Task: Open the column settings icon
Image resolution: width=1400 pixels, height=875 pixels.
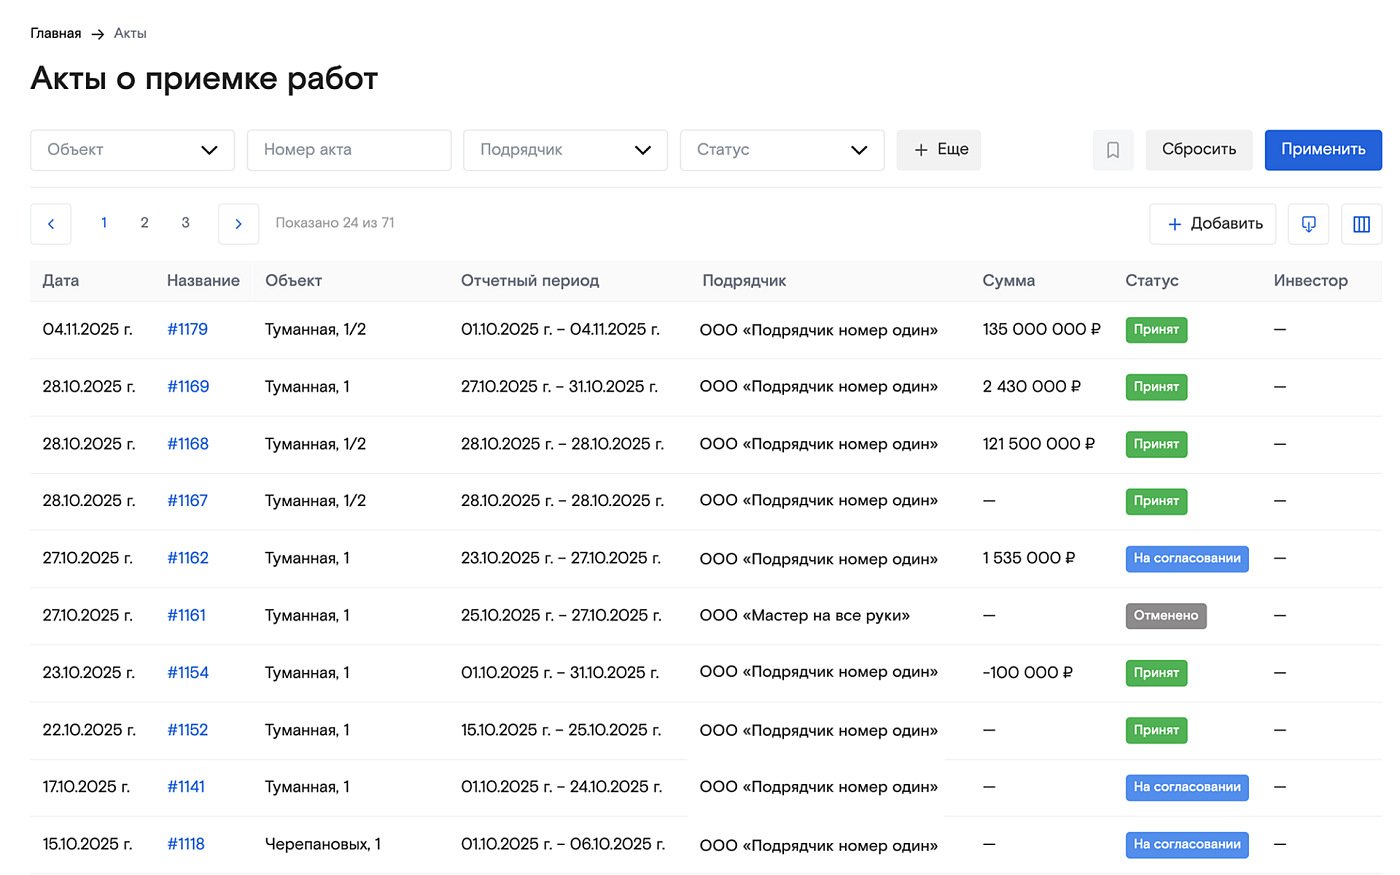Action: point(1361,224)
